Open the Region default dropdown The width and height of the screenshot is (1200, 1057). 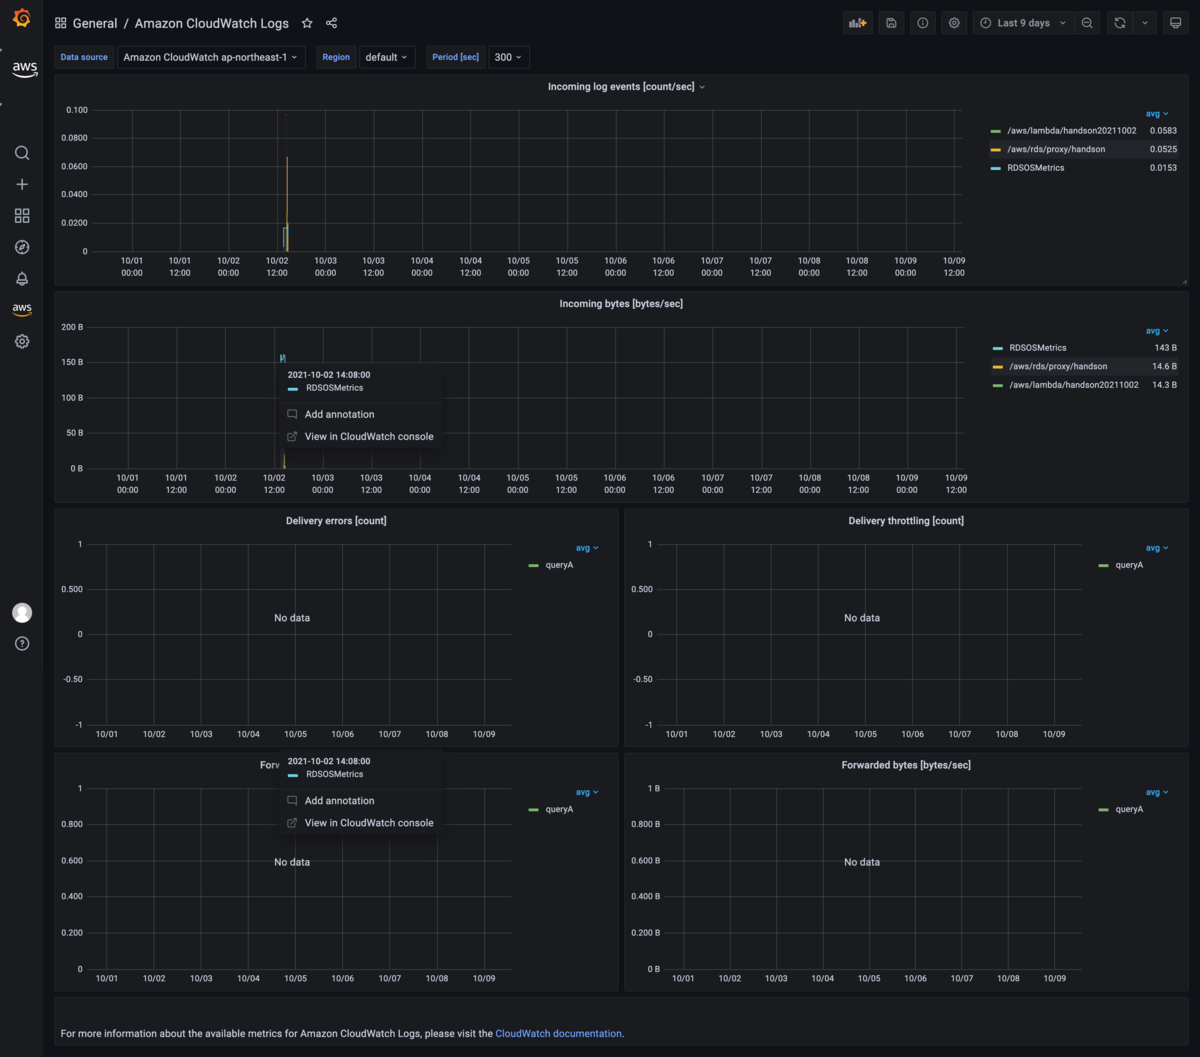[x=387, y=57]
